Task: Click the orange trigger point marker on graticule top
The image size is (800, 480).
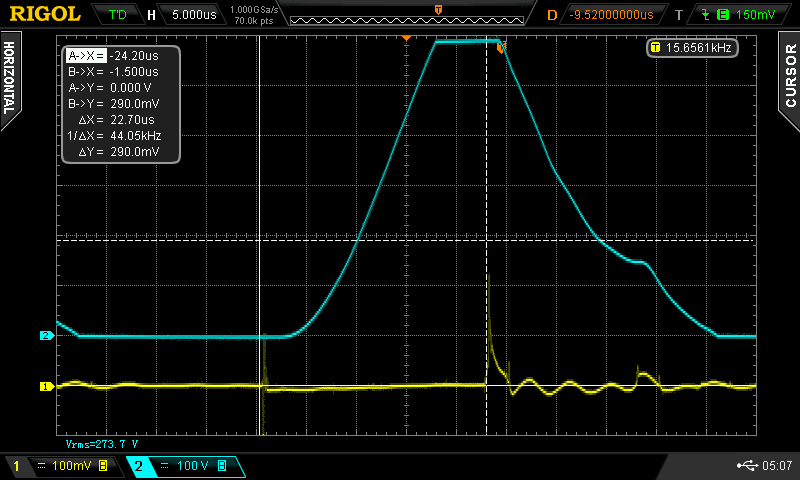Action: [406, 38]
